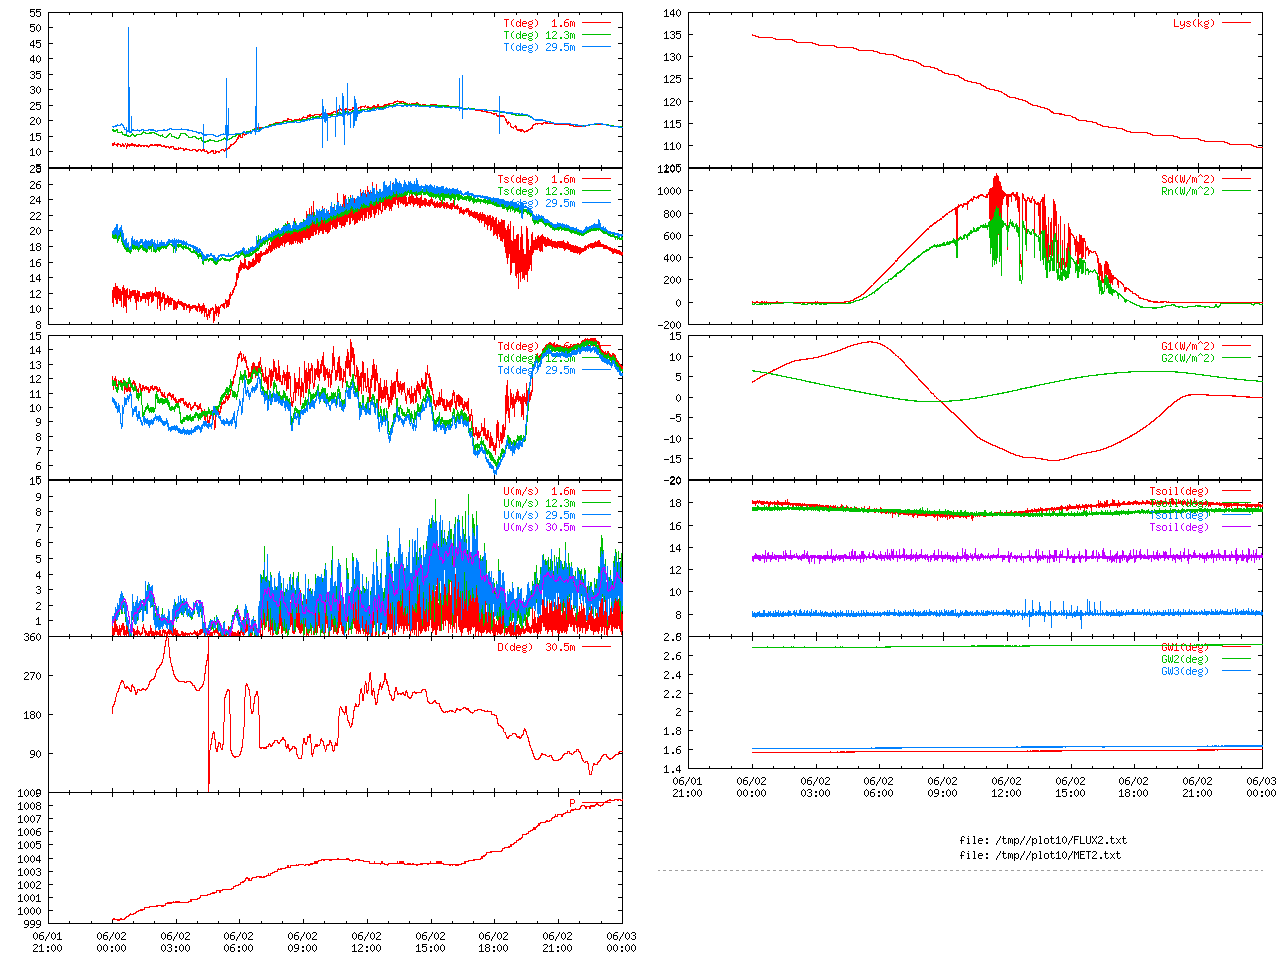Click the red-lined 'Tsoil(deg)' legend entry
The height and width of the screenshot is (960, 1280).
click(x=1179, y=492)
